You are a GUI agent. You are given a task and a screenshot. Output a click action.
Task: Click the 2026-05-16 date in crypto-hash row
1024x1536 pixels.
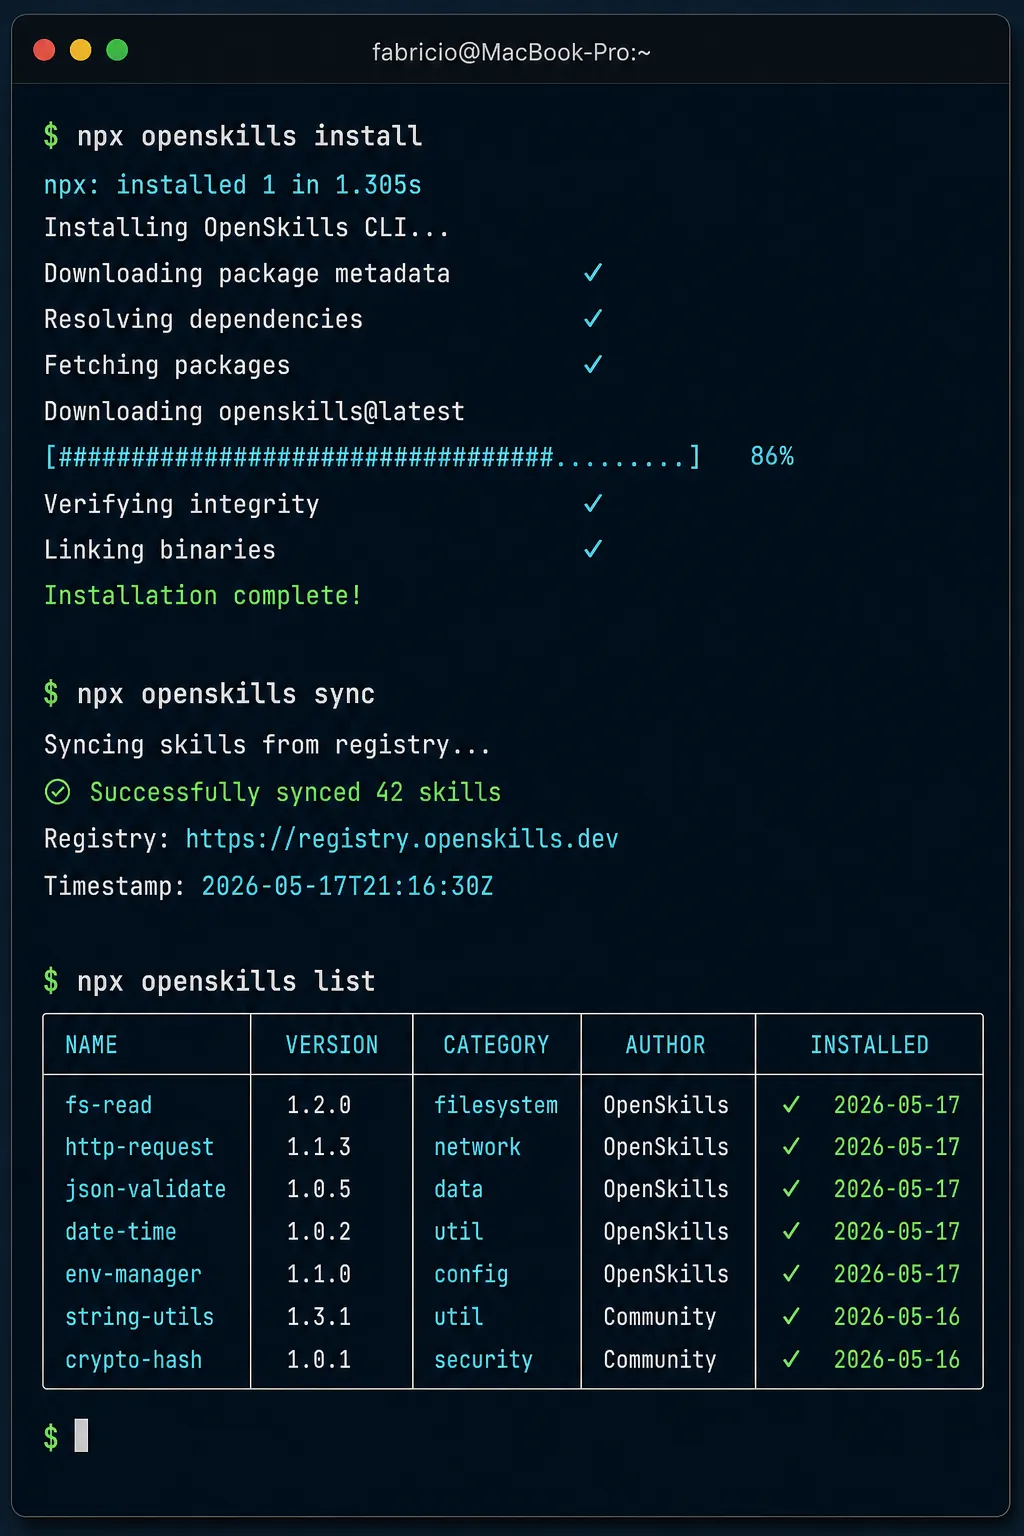click(897, 1360)
